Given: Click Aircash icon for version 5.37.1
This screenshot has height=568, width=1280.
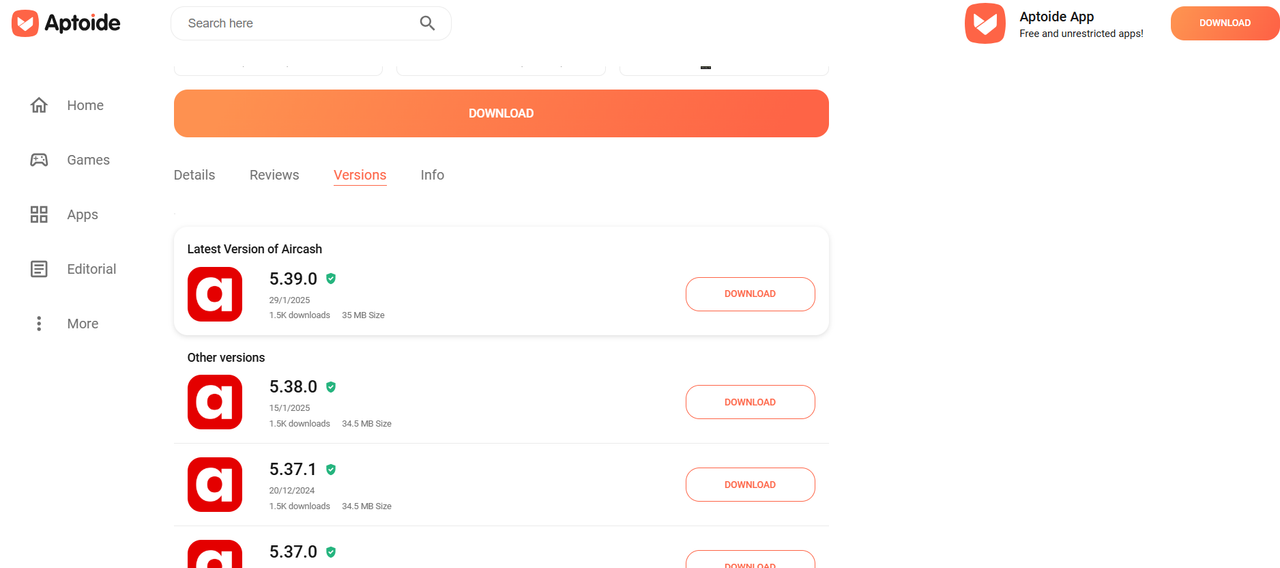Looking at the screenshot, I should coord(215,485).
